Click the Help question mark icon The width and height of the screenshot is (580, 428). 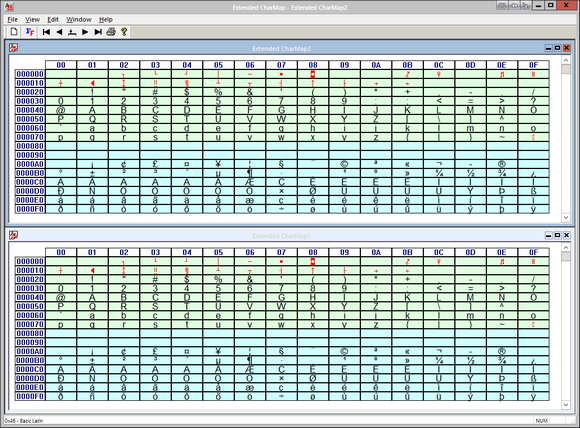pyautogui.click(x=124, y=32)
